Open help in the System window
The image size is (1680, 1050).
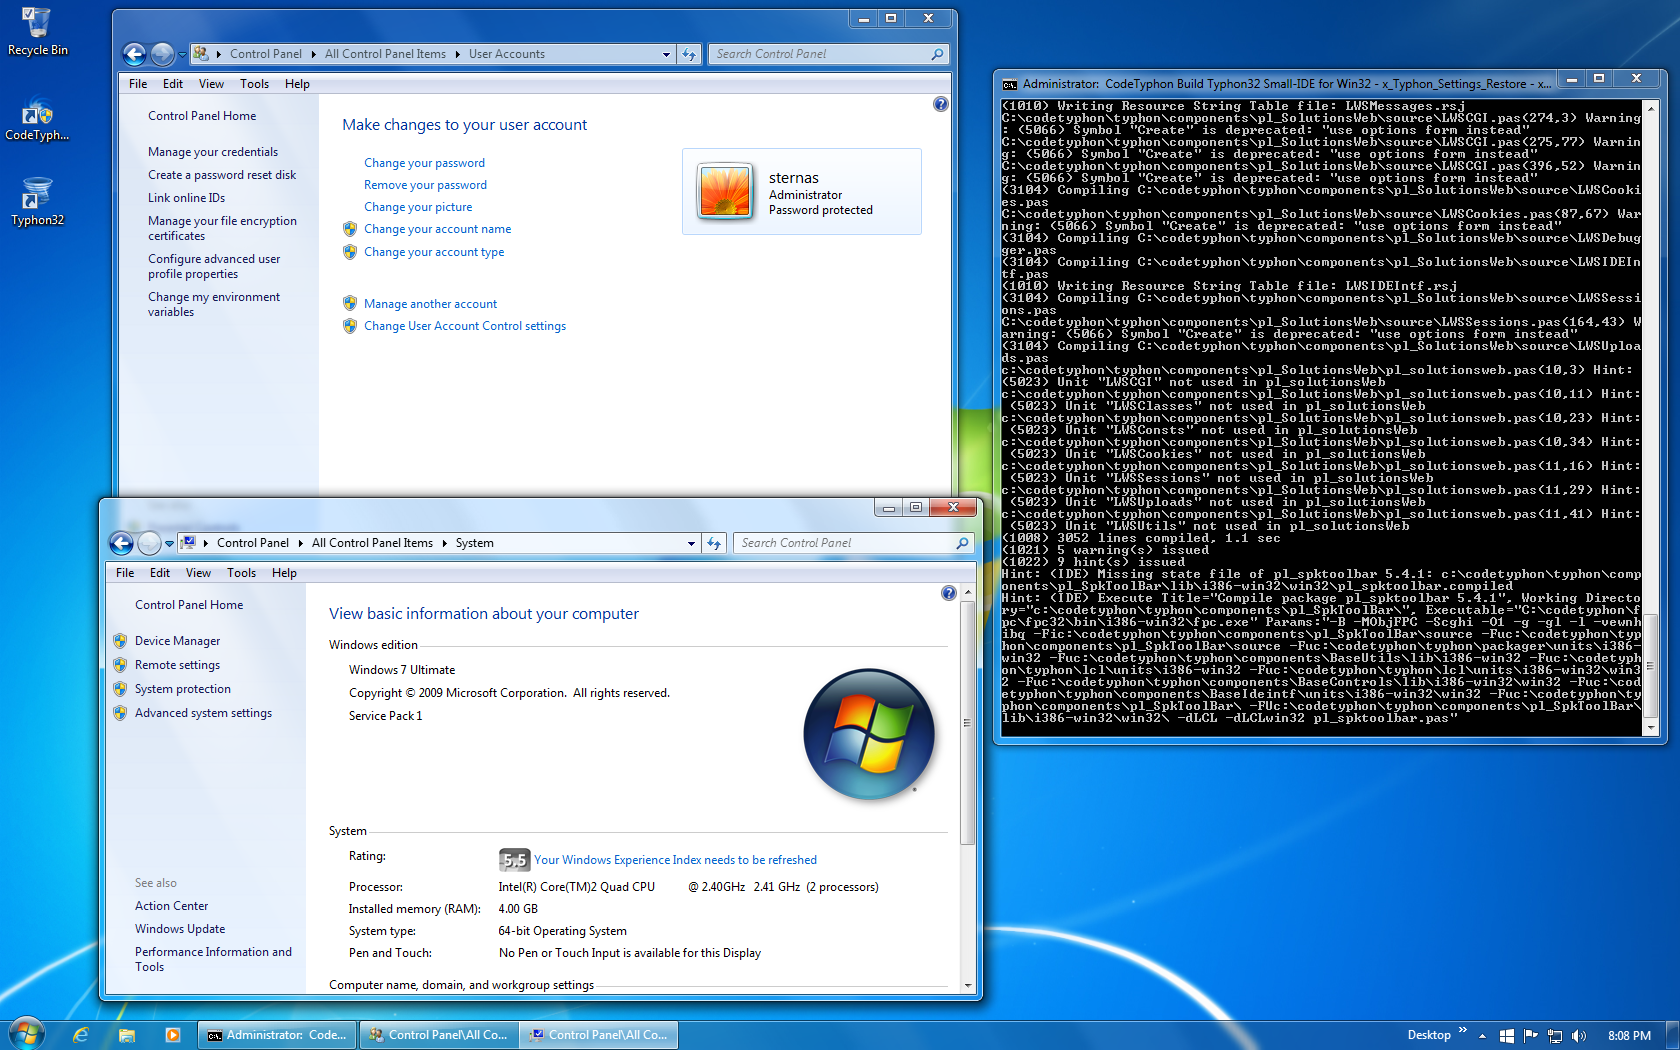(x=948, y=593)
